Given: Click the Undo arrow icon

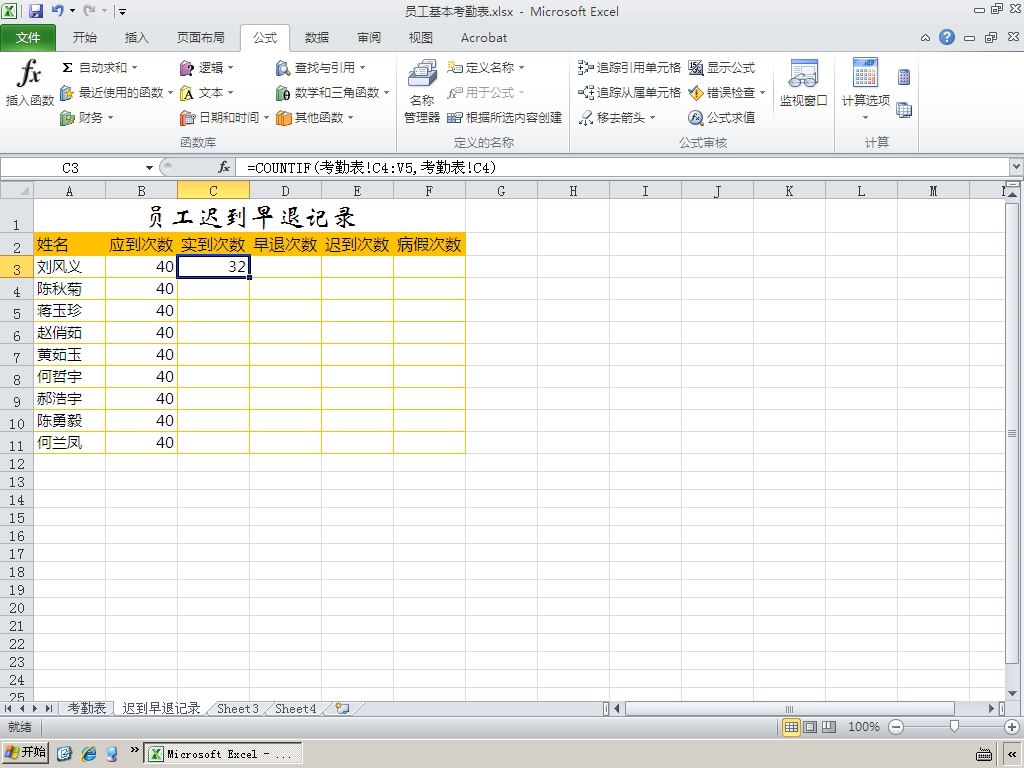Looking at the screenshot, I should click(58, 11).
